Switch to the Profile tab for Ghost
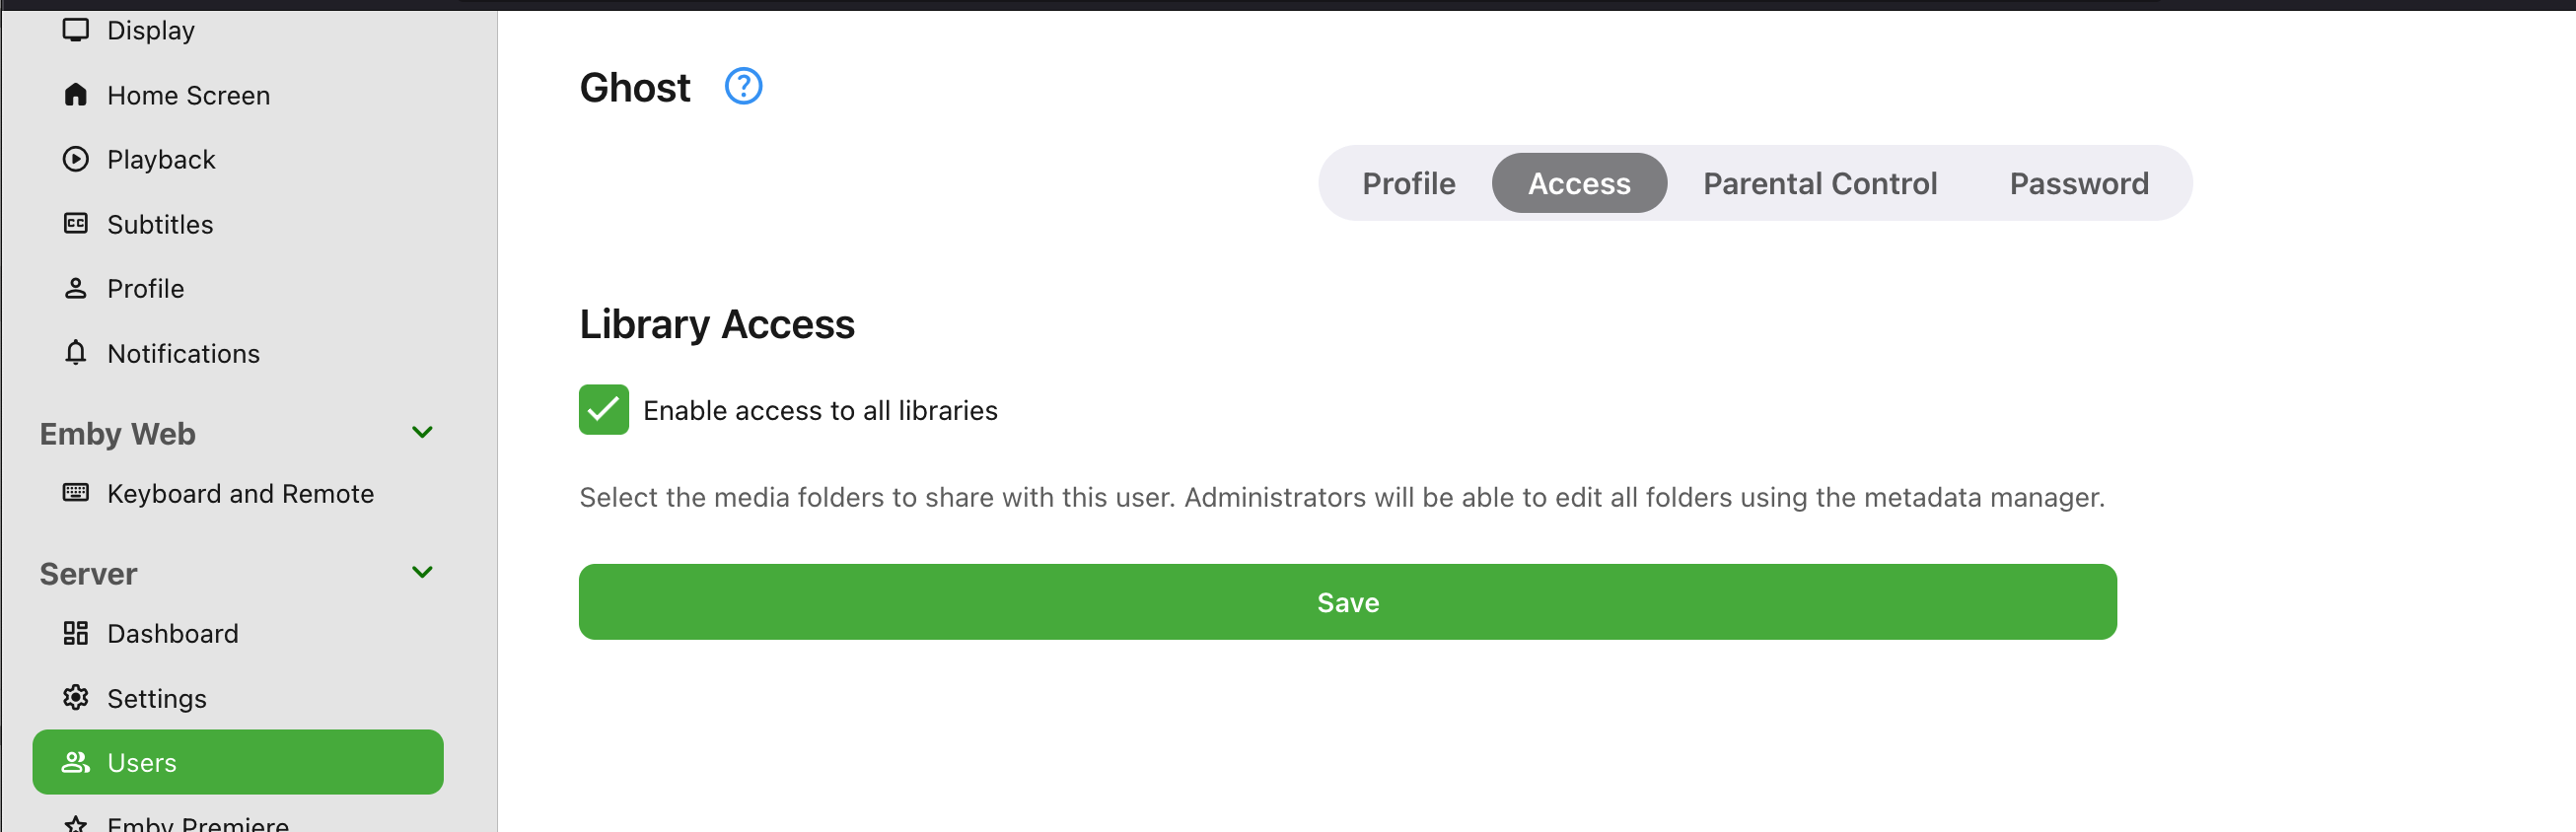Image resolution: width=2576 pixels, height=832 pixels. tap(1408, 183)
